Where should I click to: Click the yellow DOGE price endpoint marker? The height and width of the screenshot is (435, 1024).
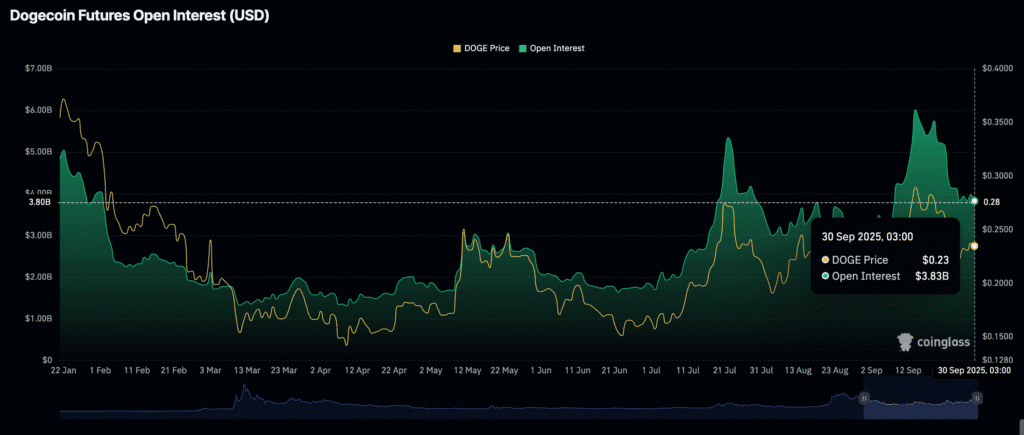974,246
